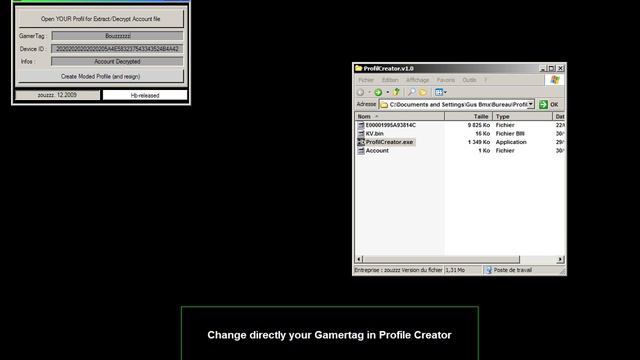
Task: Click the folder icon in the address bar
Action: [384, 105]
